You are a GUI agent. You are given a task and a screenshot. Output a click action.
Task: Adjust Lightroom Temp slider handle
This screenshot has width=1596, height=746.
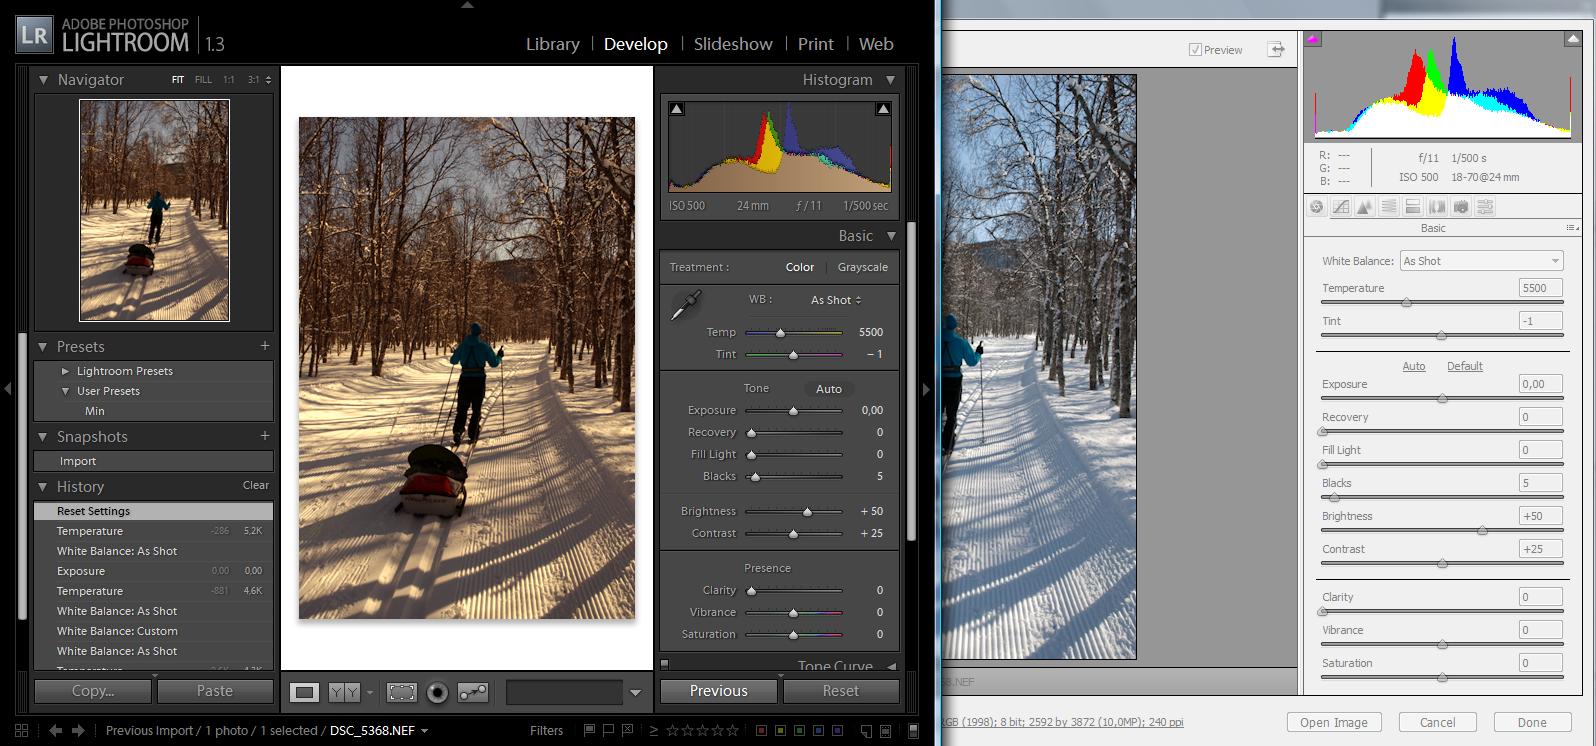point(780,332)
